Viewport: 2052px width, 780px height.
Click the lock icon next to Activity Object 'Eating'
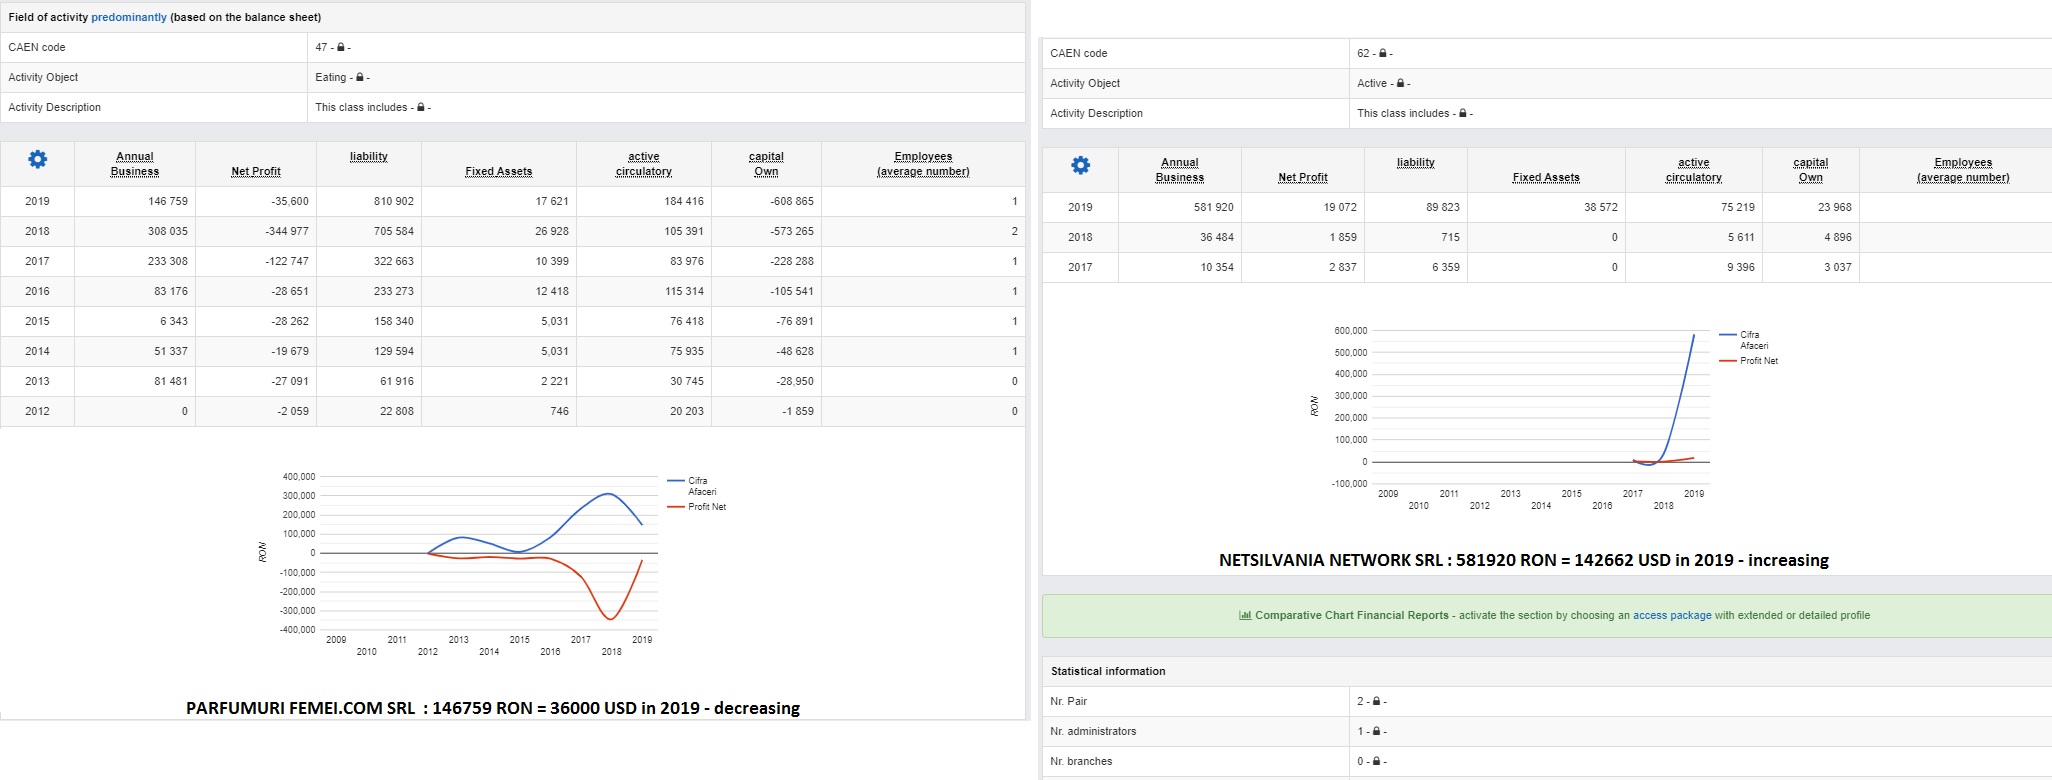click(x=360, y=77)
